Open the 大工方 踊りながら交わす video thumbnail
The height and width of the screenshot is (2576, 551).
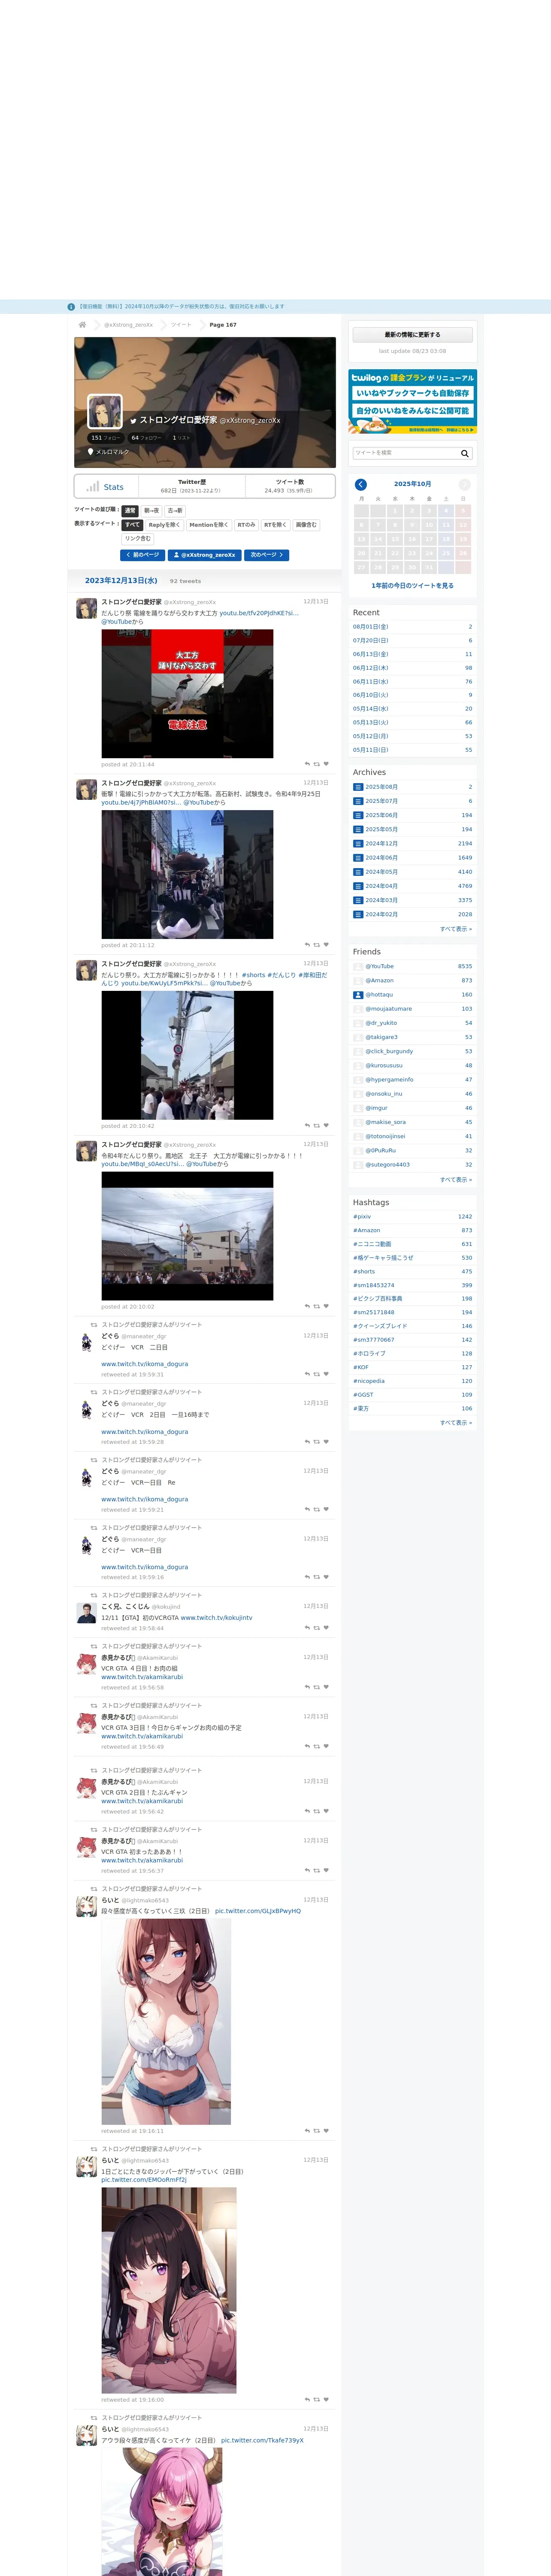point(187,694)
